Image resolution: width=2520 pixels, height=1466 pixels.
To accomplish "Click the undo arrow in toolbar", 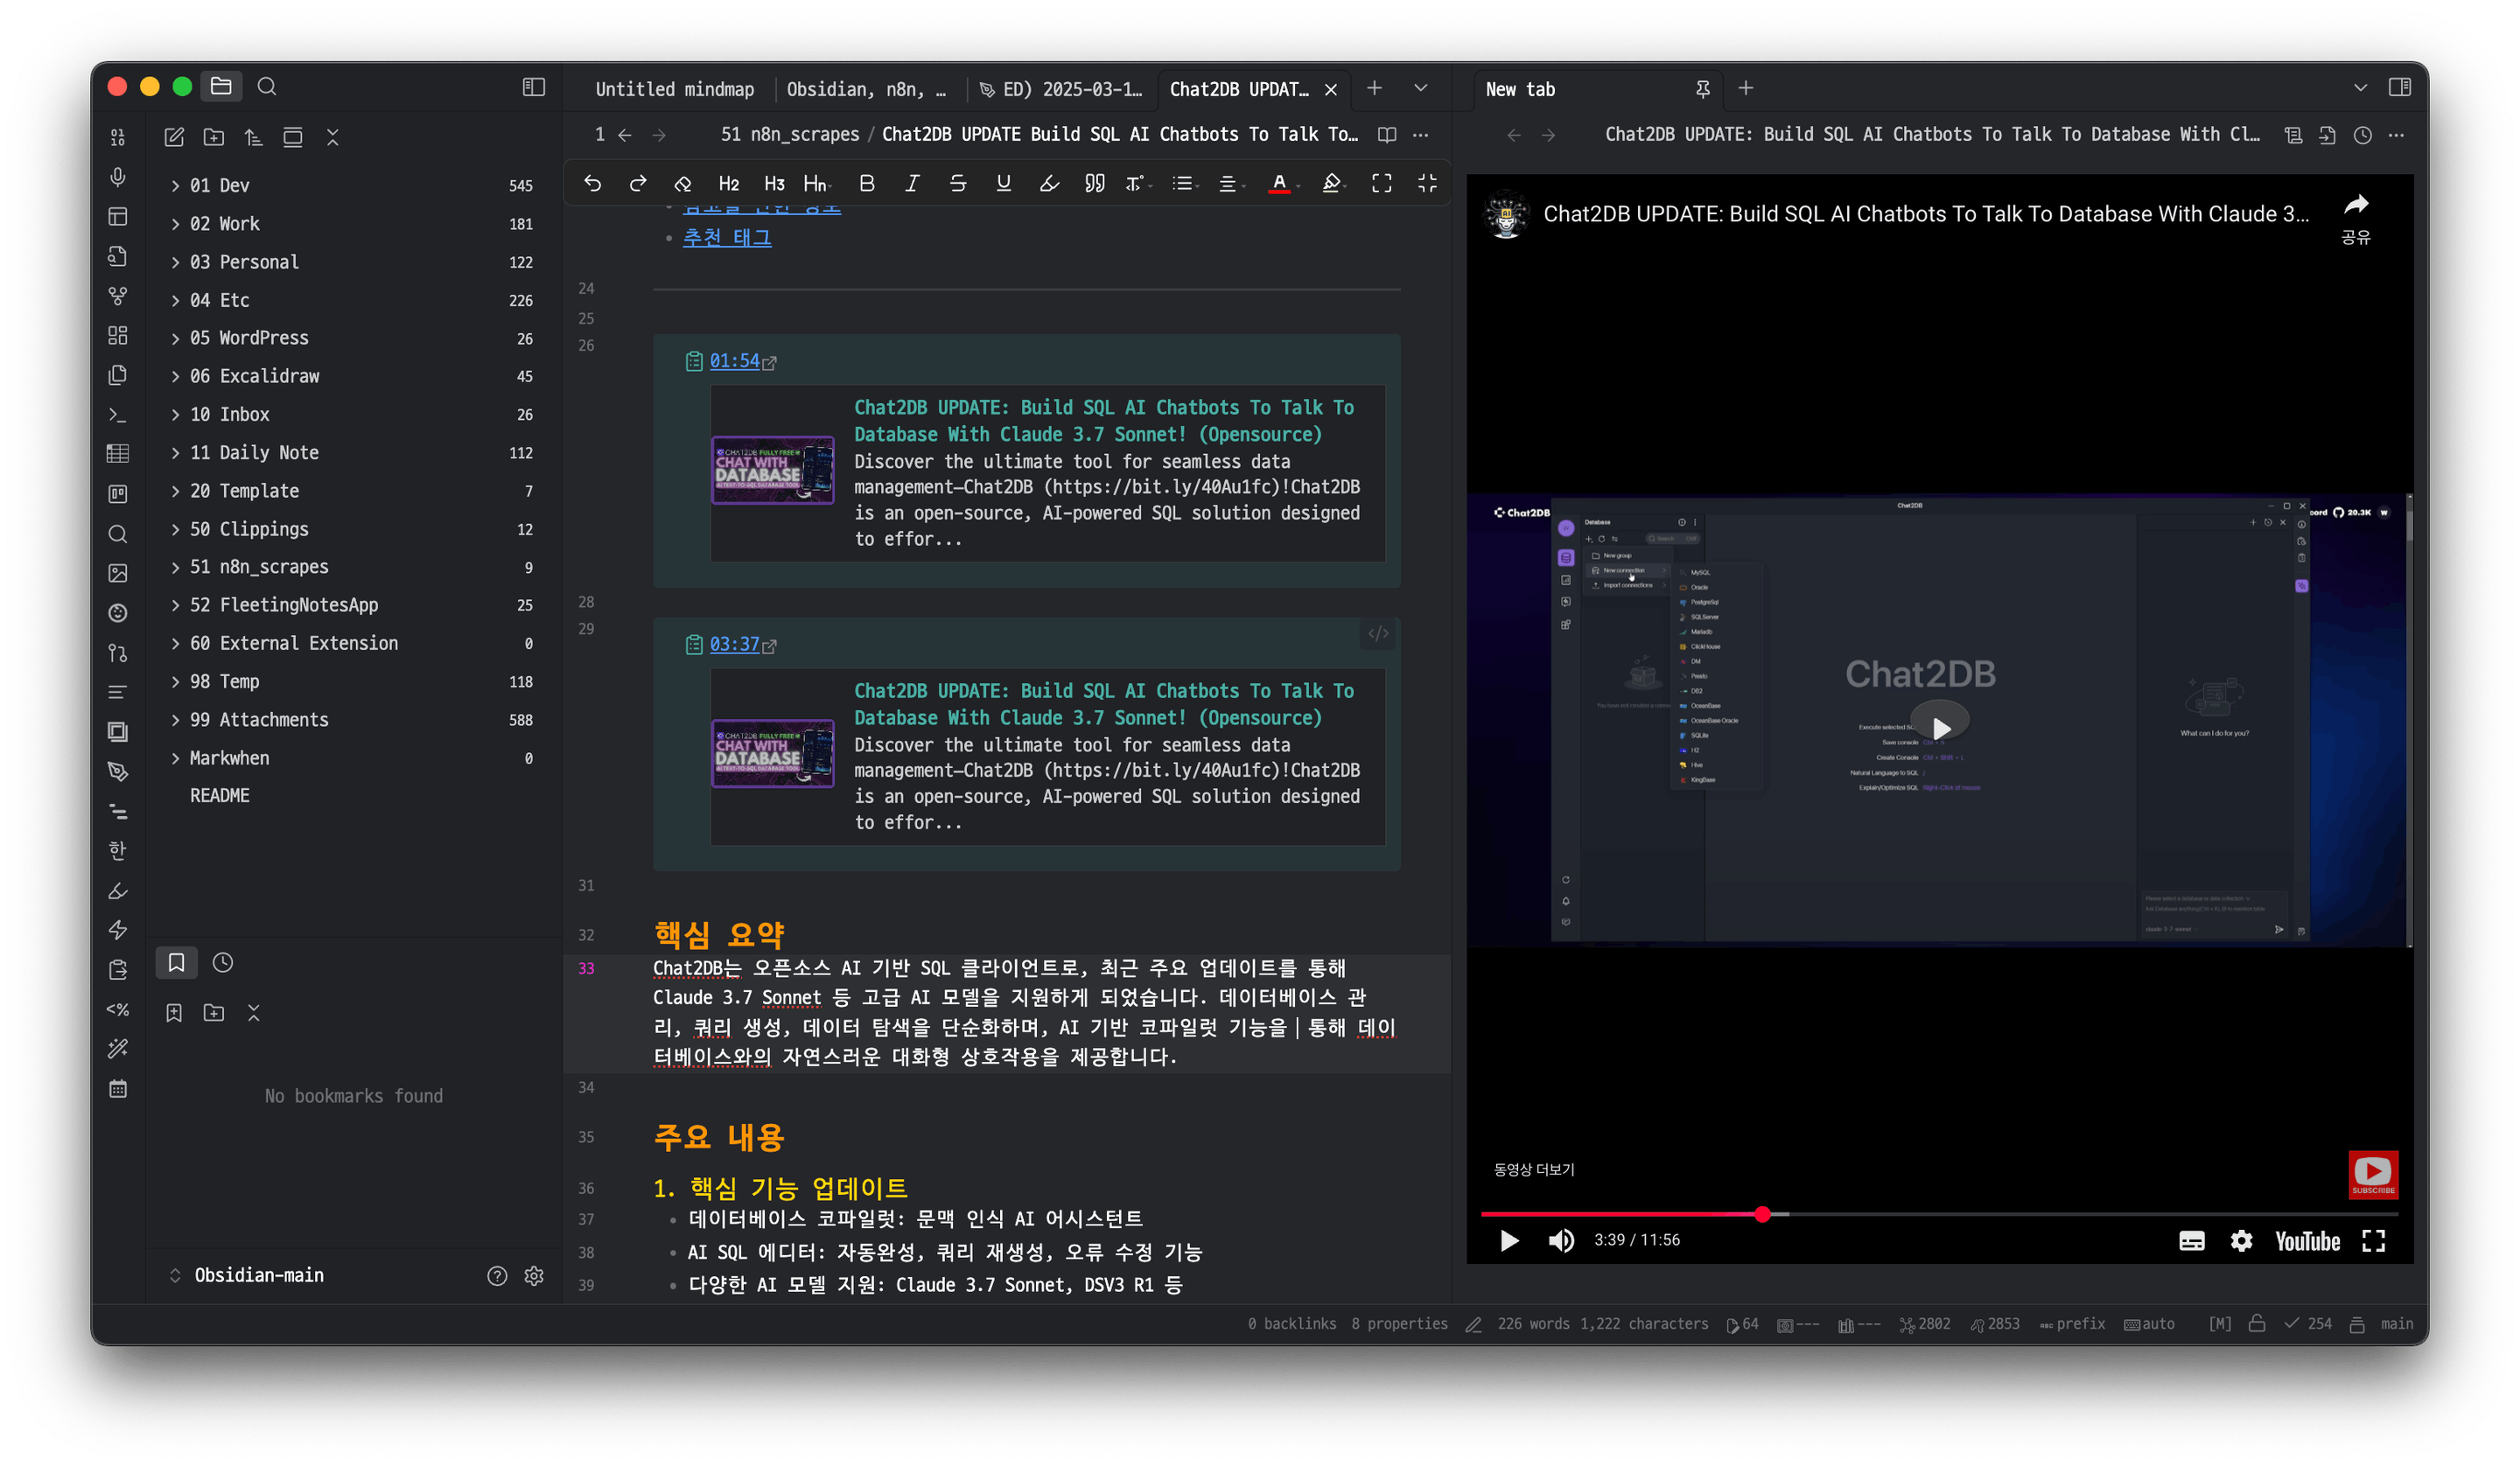I will point(592,183).
